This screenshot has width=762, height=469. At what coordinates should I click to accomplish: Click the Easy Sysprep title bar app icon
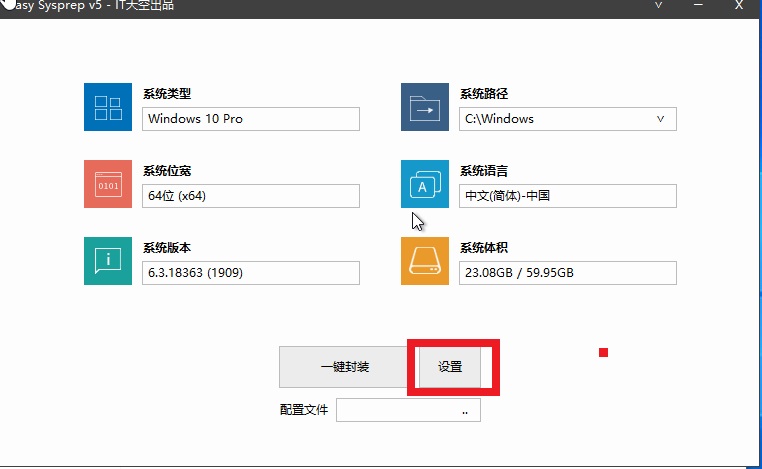coord(5,5)
